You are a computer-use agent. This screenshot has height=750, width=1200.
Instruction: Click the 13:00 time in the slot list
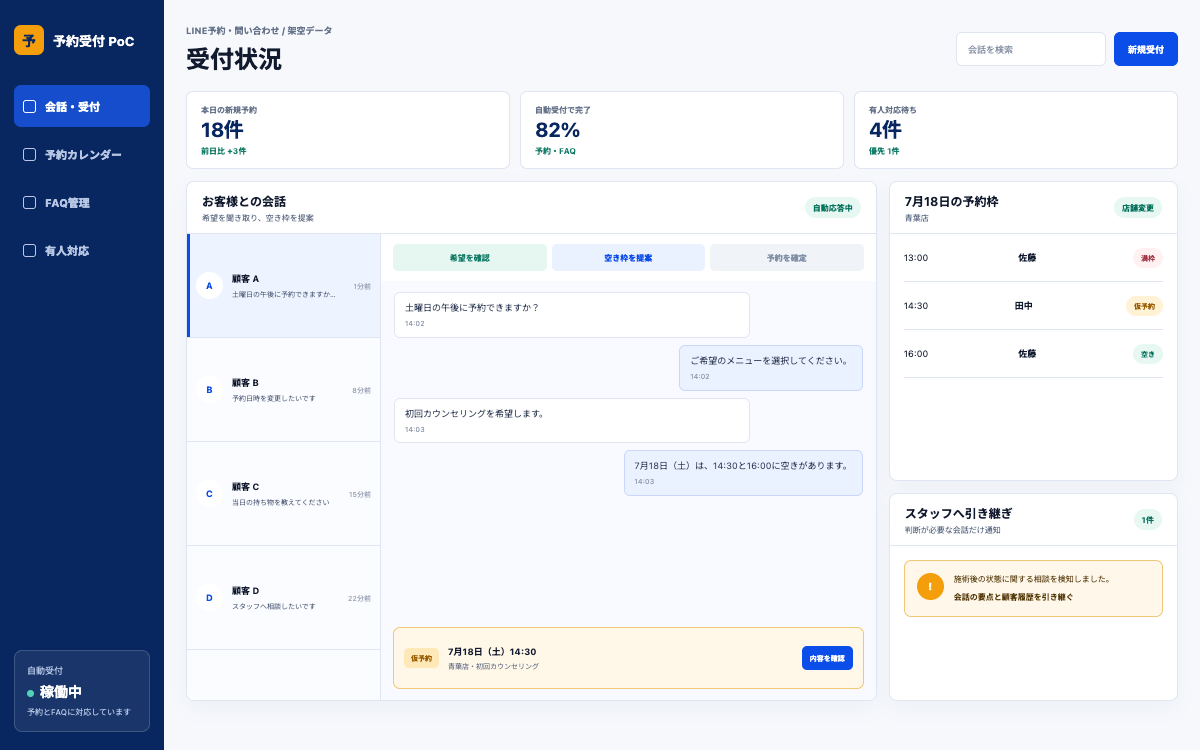(916, 258)
